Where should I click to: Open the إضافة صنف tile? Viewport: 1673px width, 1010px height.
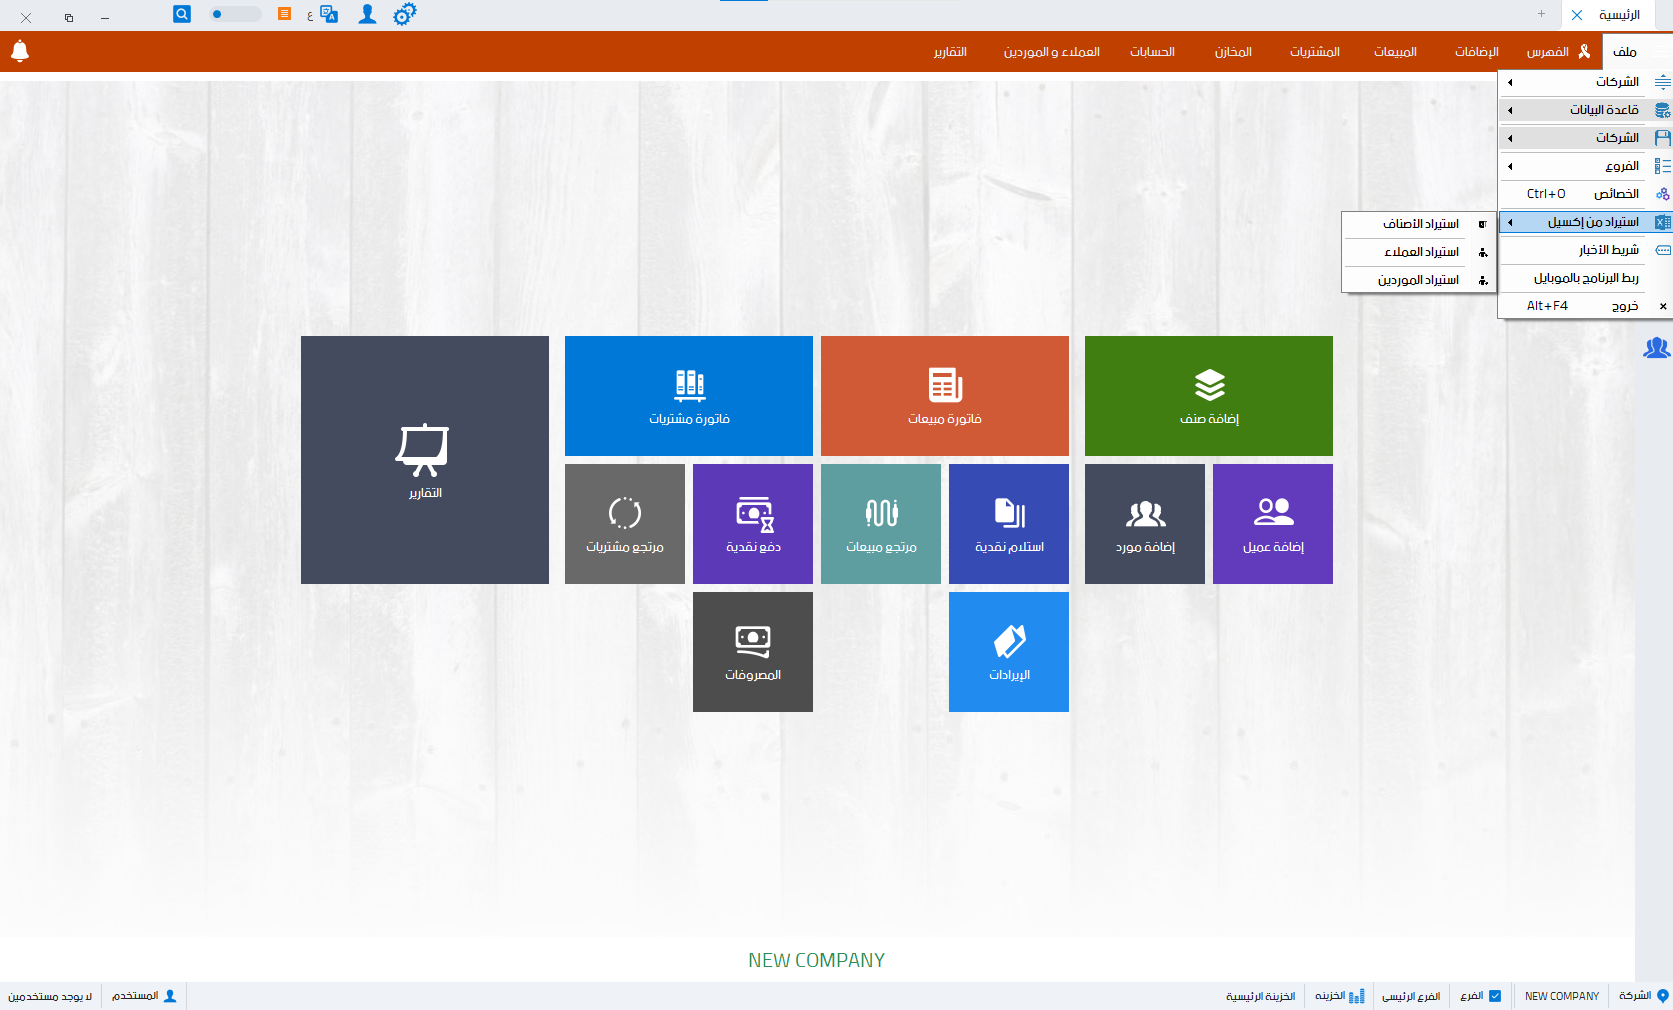tap(1208, 395)
